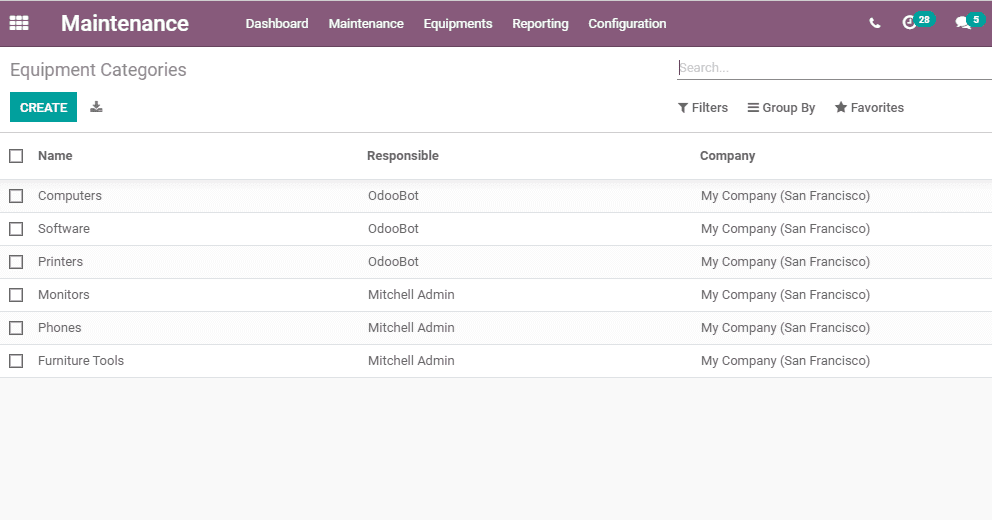Click the Equipment Categories breadcrumb title
992x520 pixels.
pos(98,70)
